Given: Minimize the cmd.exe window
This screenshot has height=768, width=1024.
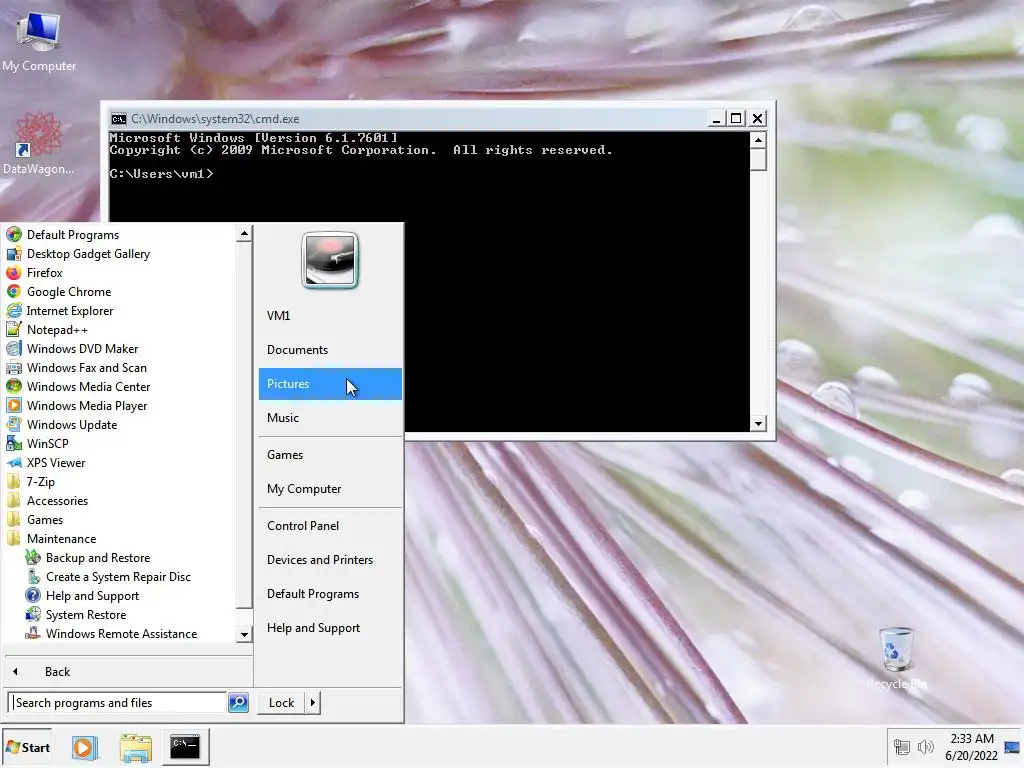Looking at the screenshot, I should (x=716, y=118).
